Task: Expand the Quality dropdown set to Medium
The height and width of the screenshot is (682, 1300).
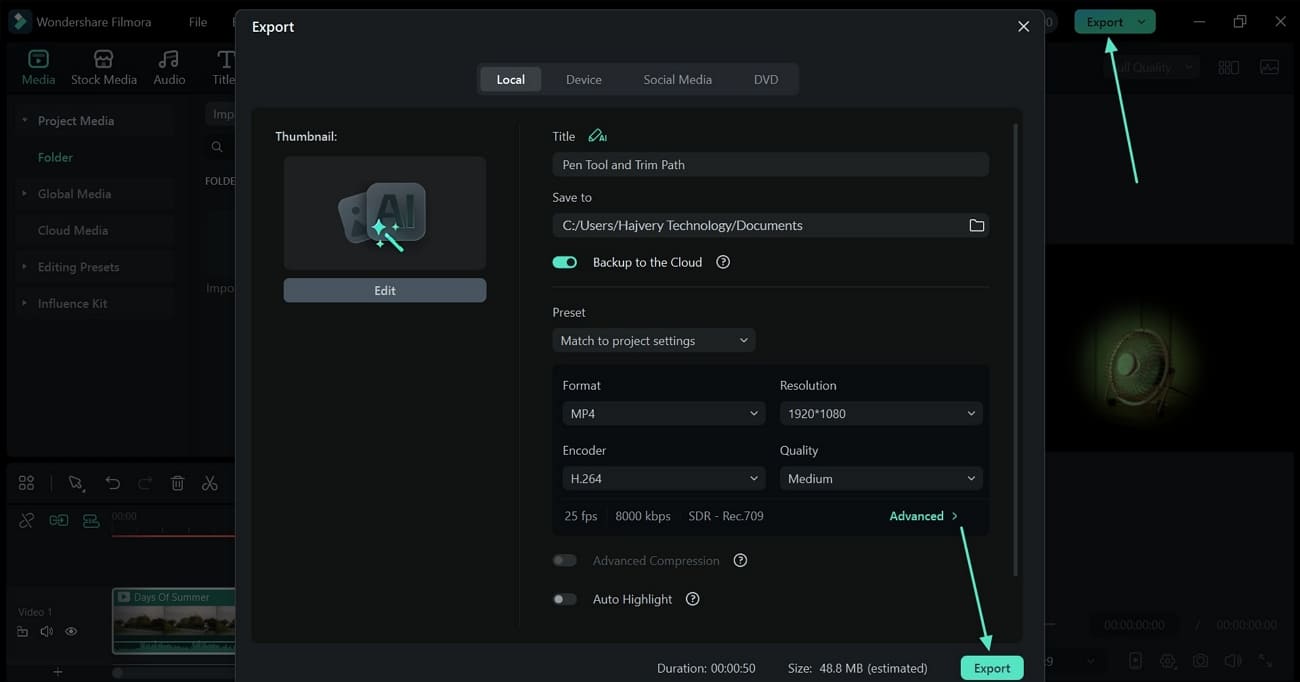Action: pos(880,479)
